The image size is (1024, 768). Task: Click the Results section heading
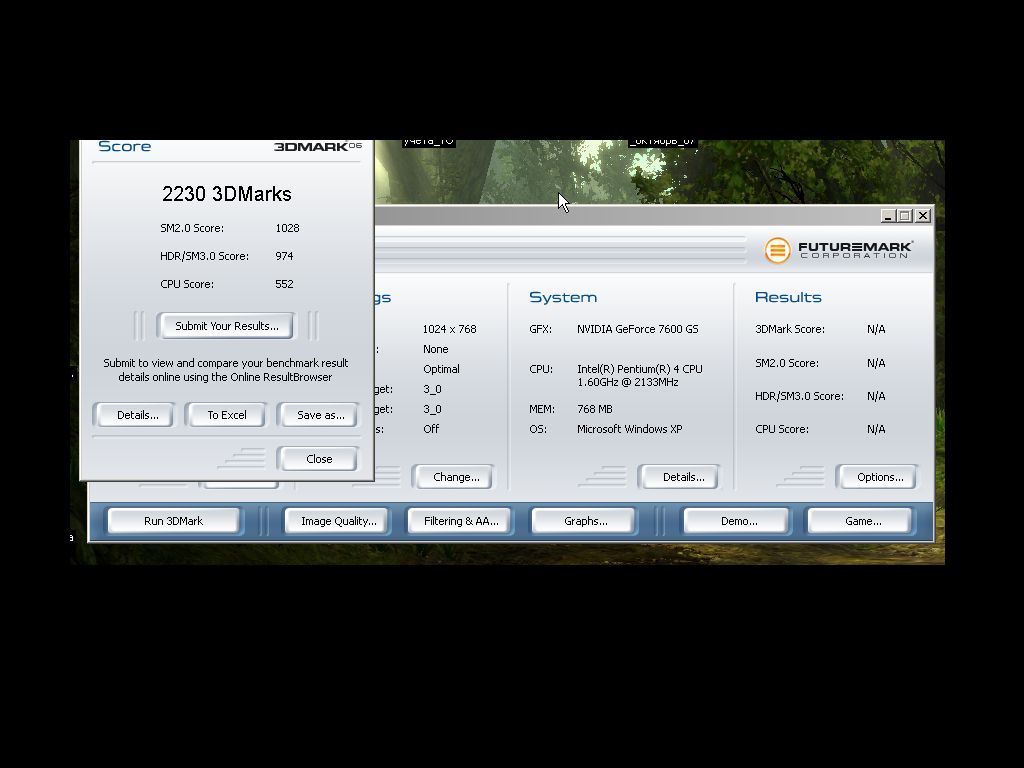(788, 297)
